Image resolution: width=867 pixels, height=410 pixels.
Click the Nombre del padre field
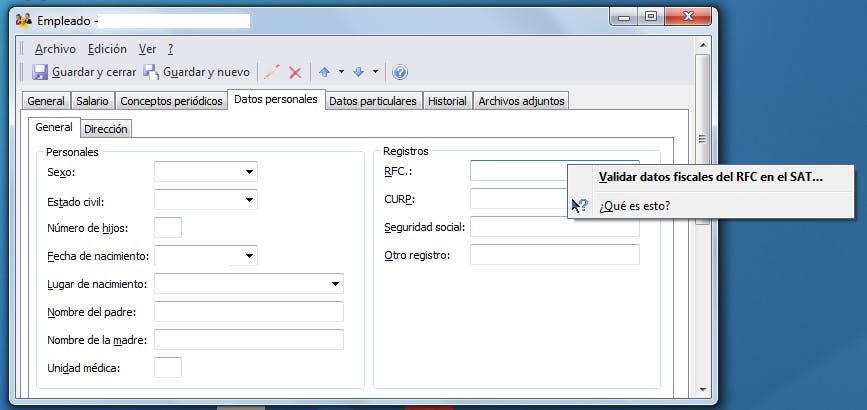(x=249, y=312)
